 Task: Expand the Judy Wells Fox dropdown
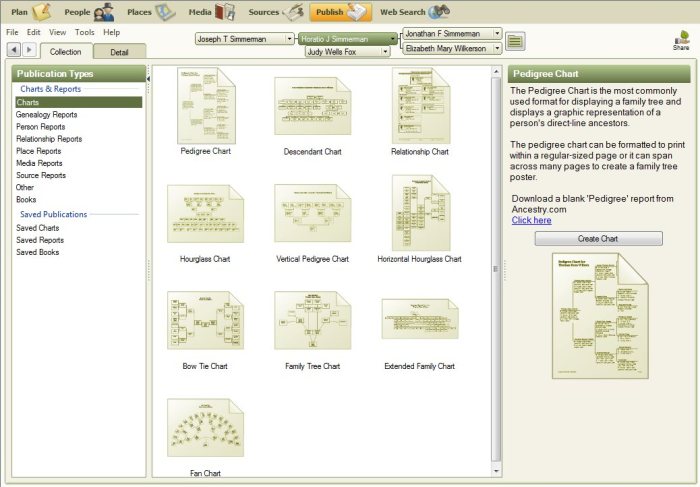pyautogui.click(x=385, y=51)
